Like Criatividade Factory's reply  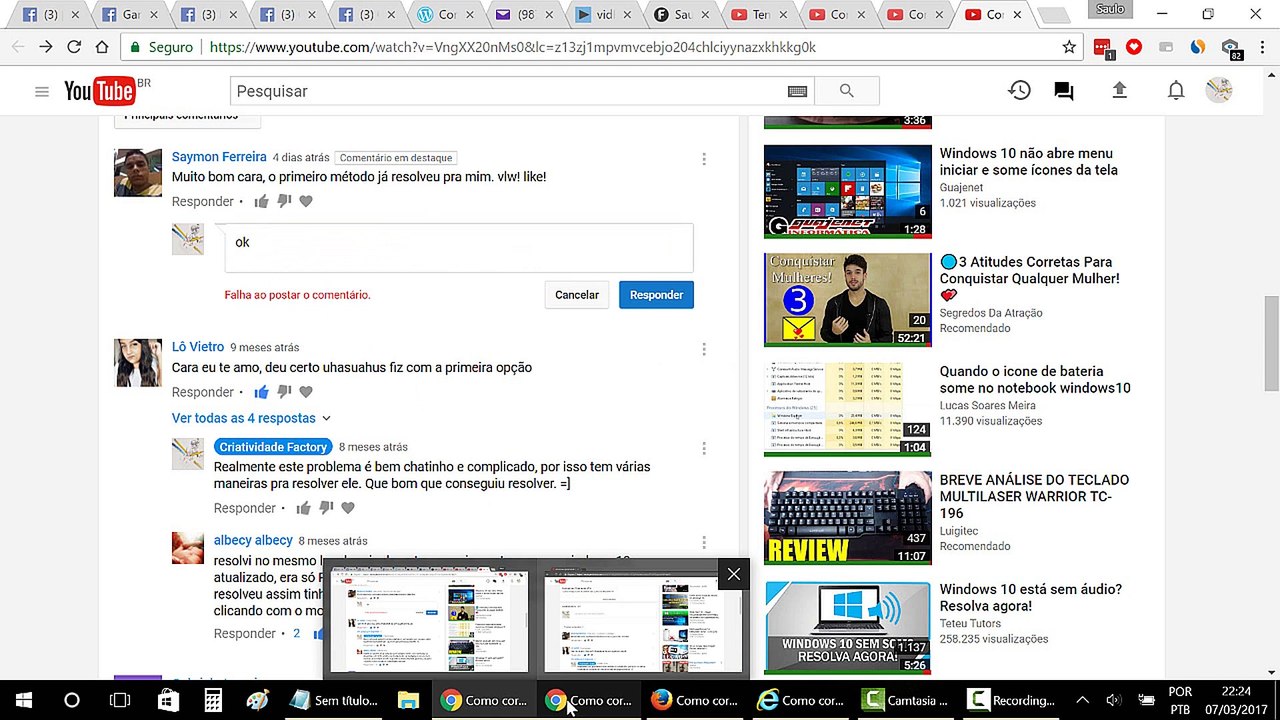(303, 508)
